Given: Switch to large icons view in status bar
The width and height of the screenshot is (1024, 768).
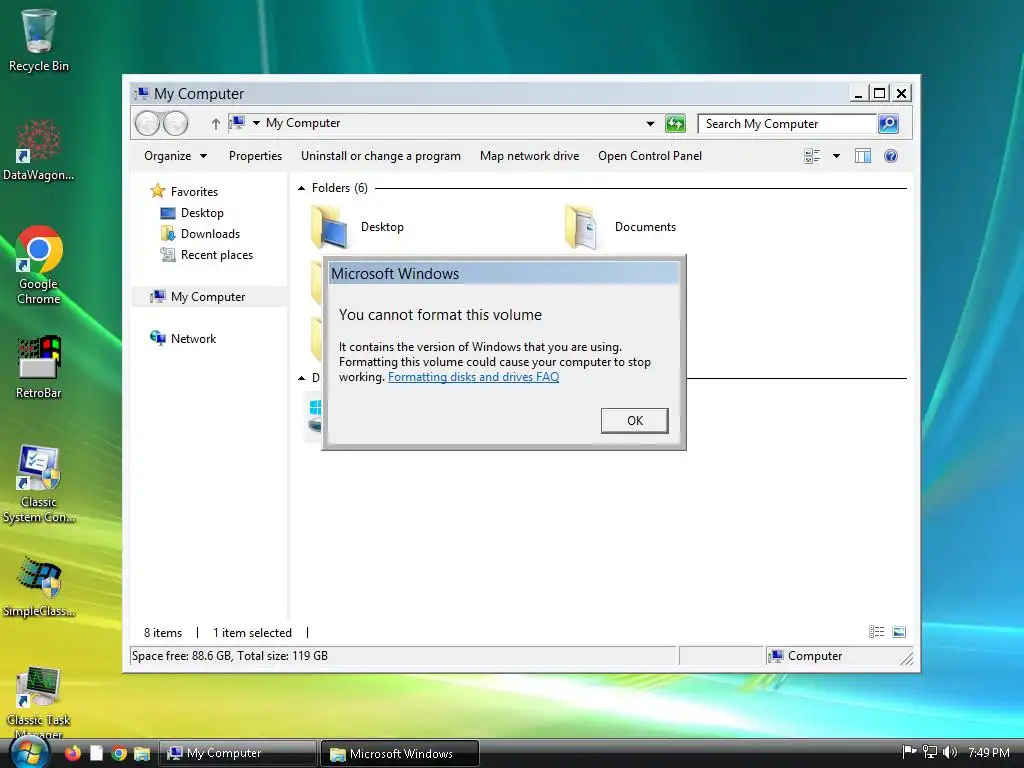Looking at the screenshot, I should click(899, 632).
